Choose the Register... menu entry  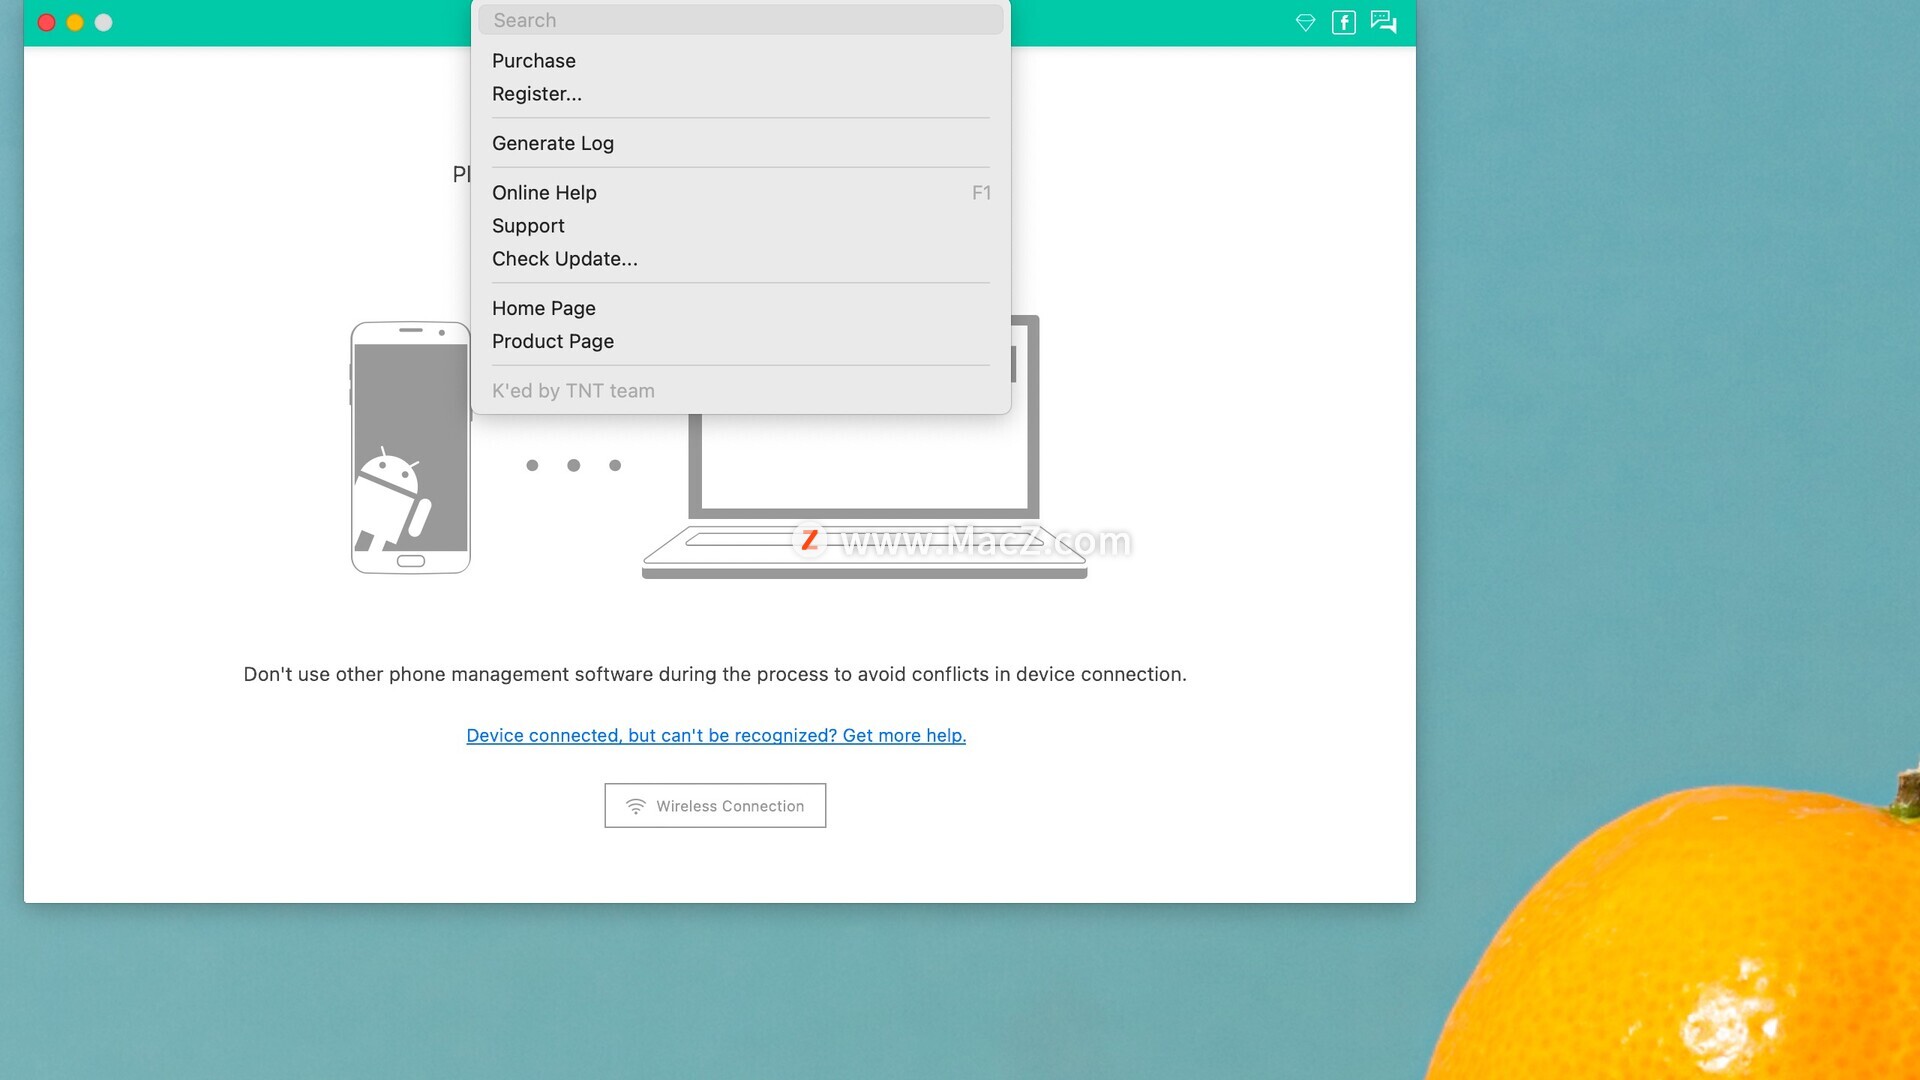(x=741, y=94)
